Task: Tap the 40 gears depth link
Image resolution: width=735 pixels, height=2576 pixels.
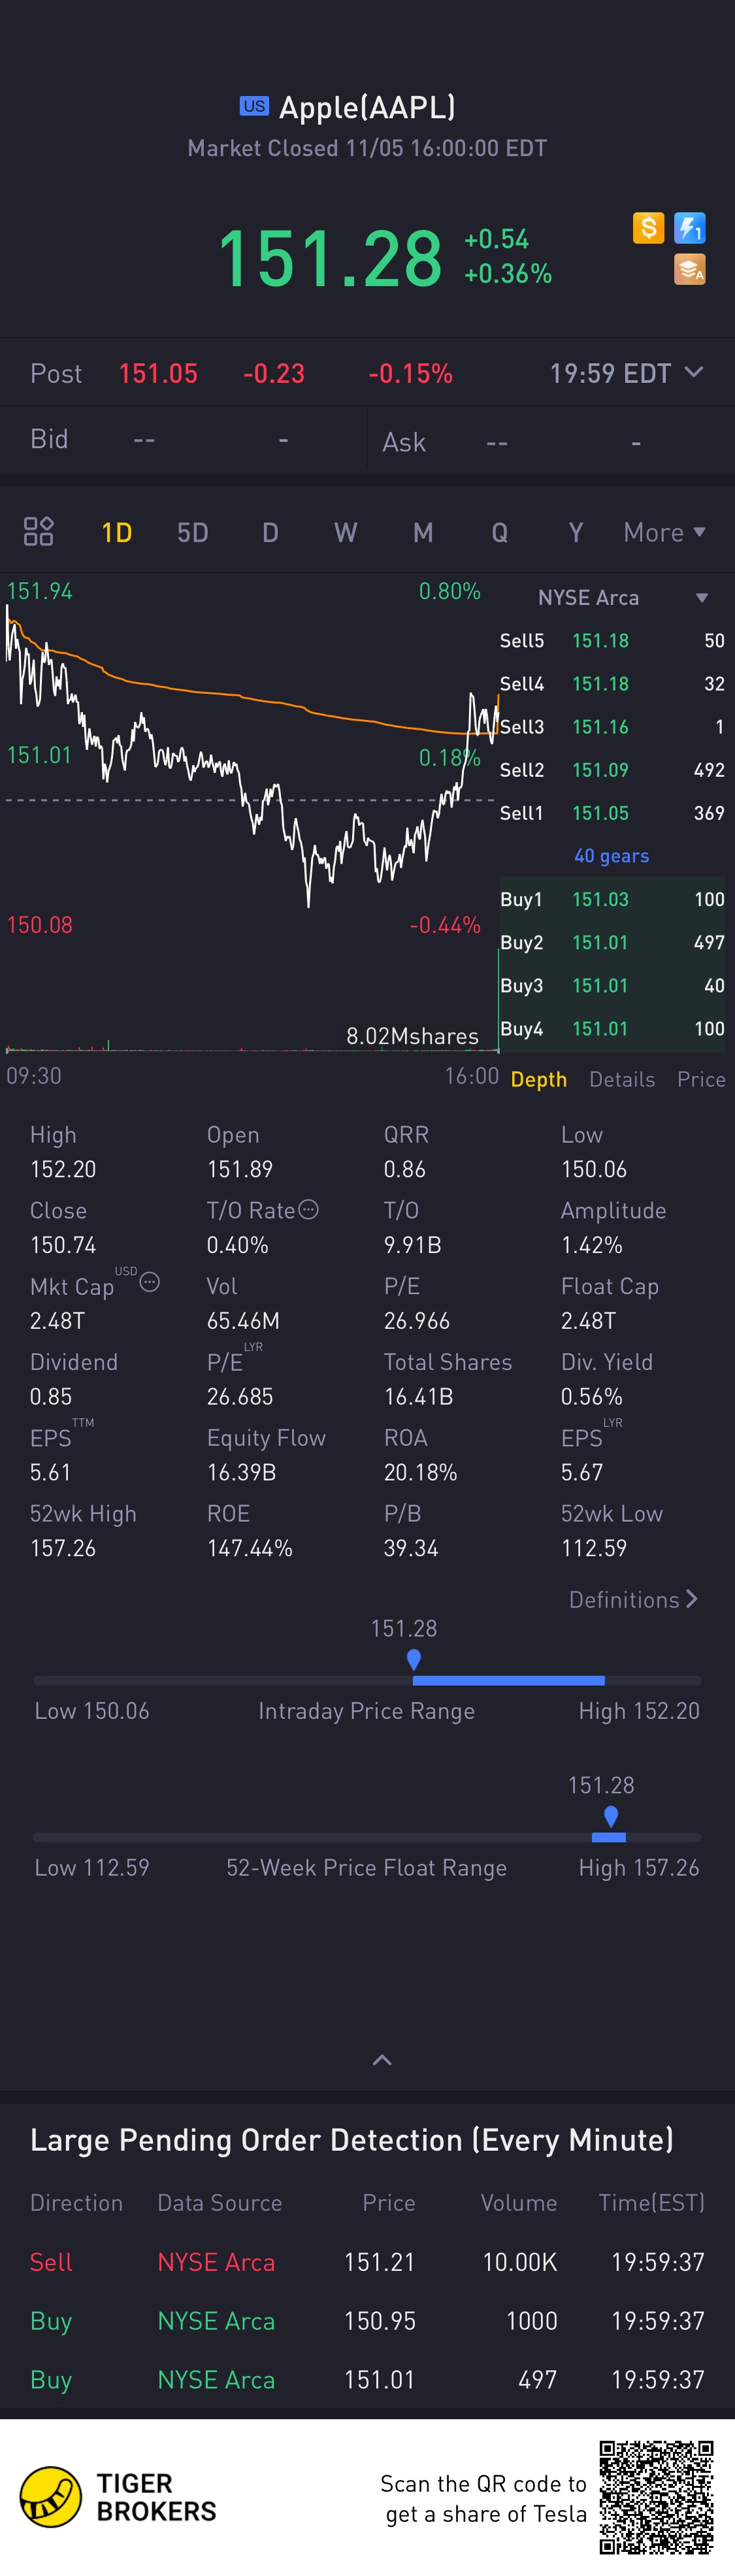Action: point(611,856)
